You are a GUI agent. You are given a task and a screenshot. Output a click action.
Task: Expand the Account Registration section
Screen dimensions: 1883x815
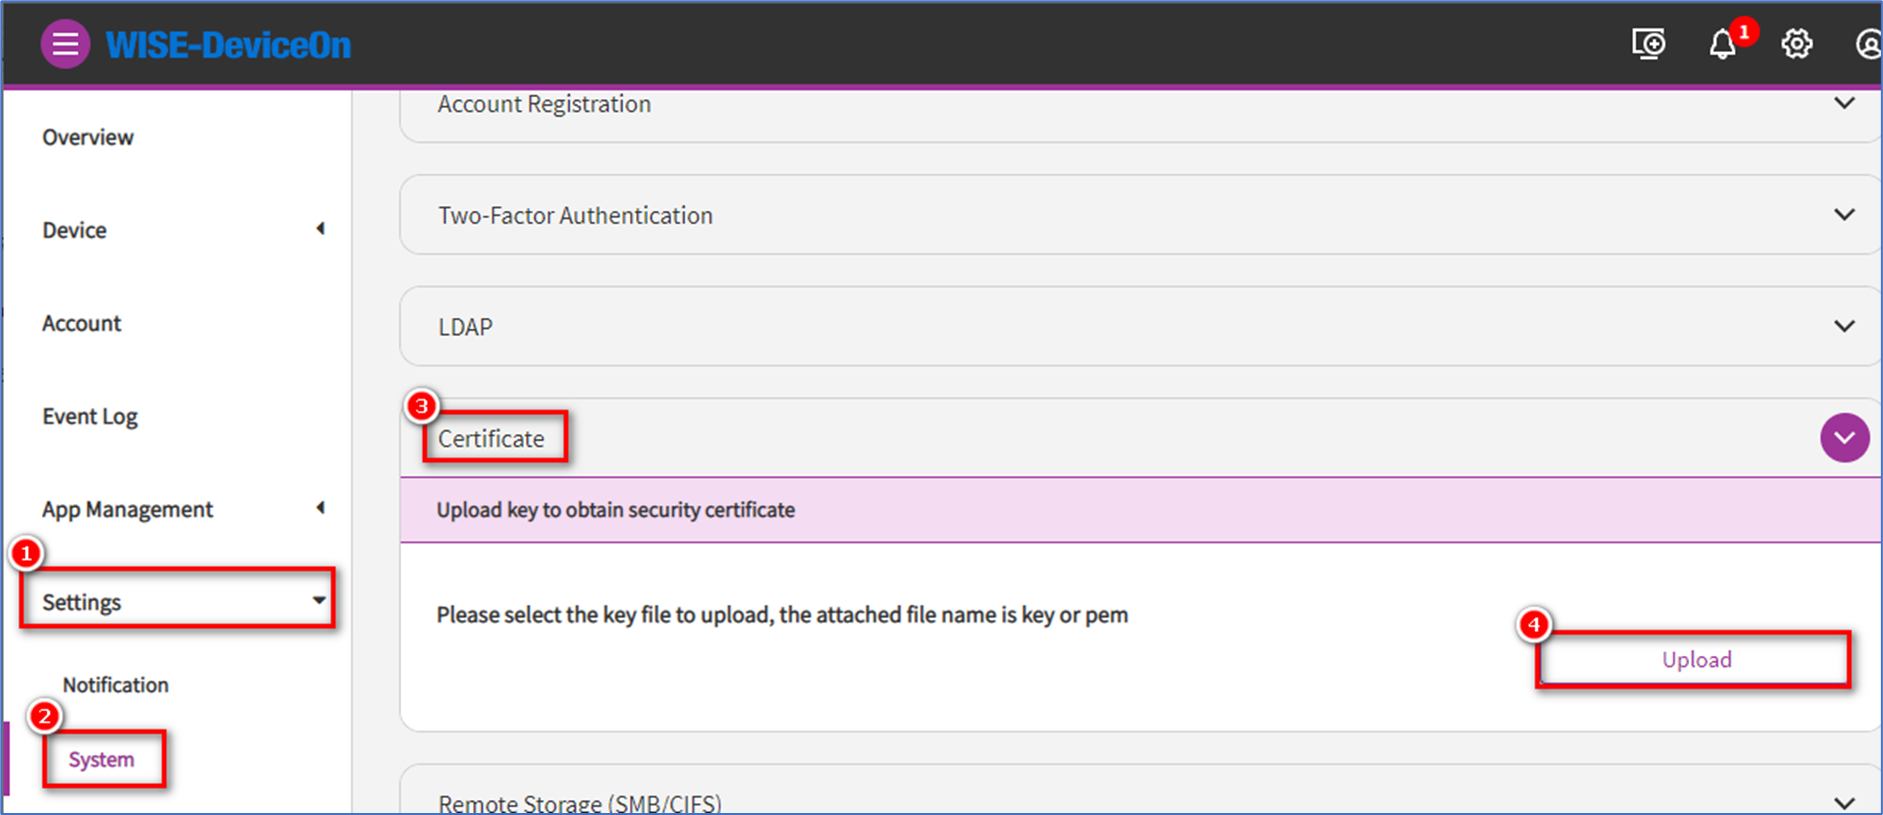tap(1844, 103)
